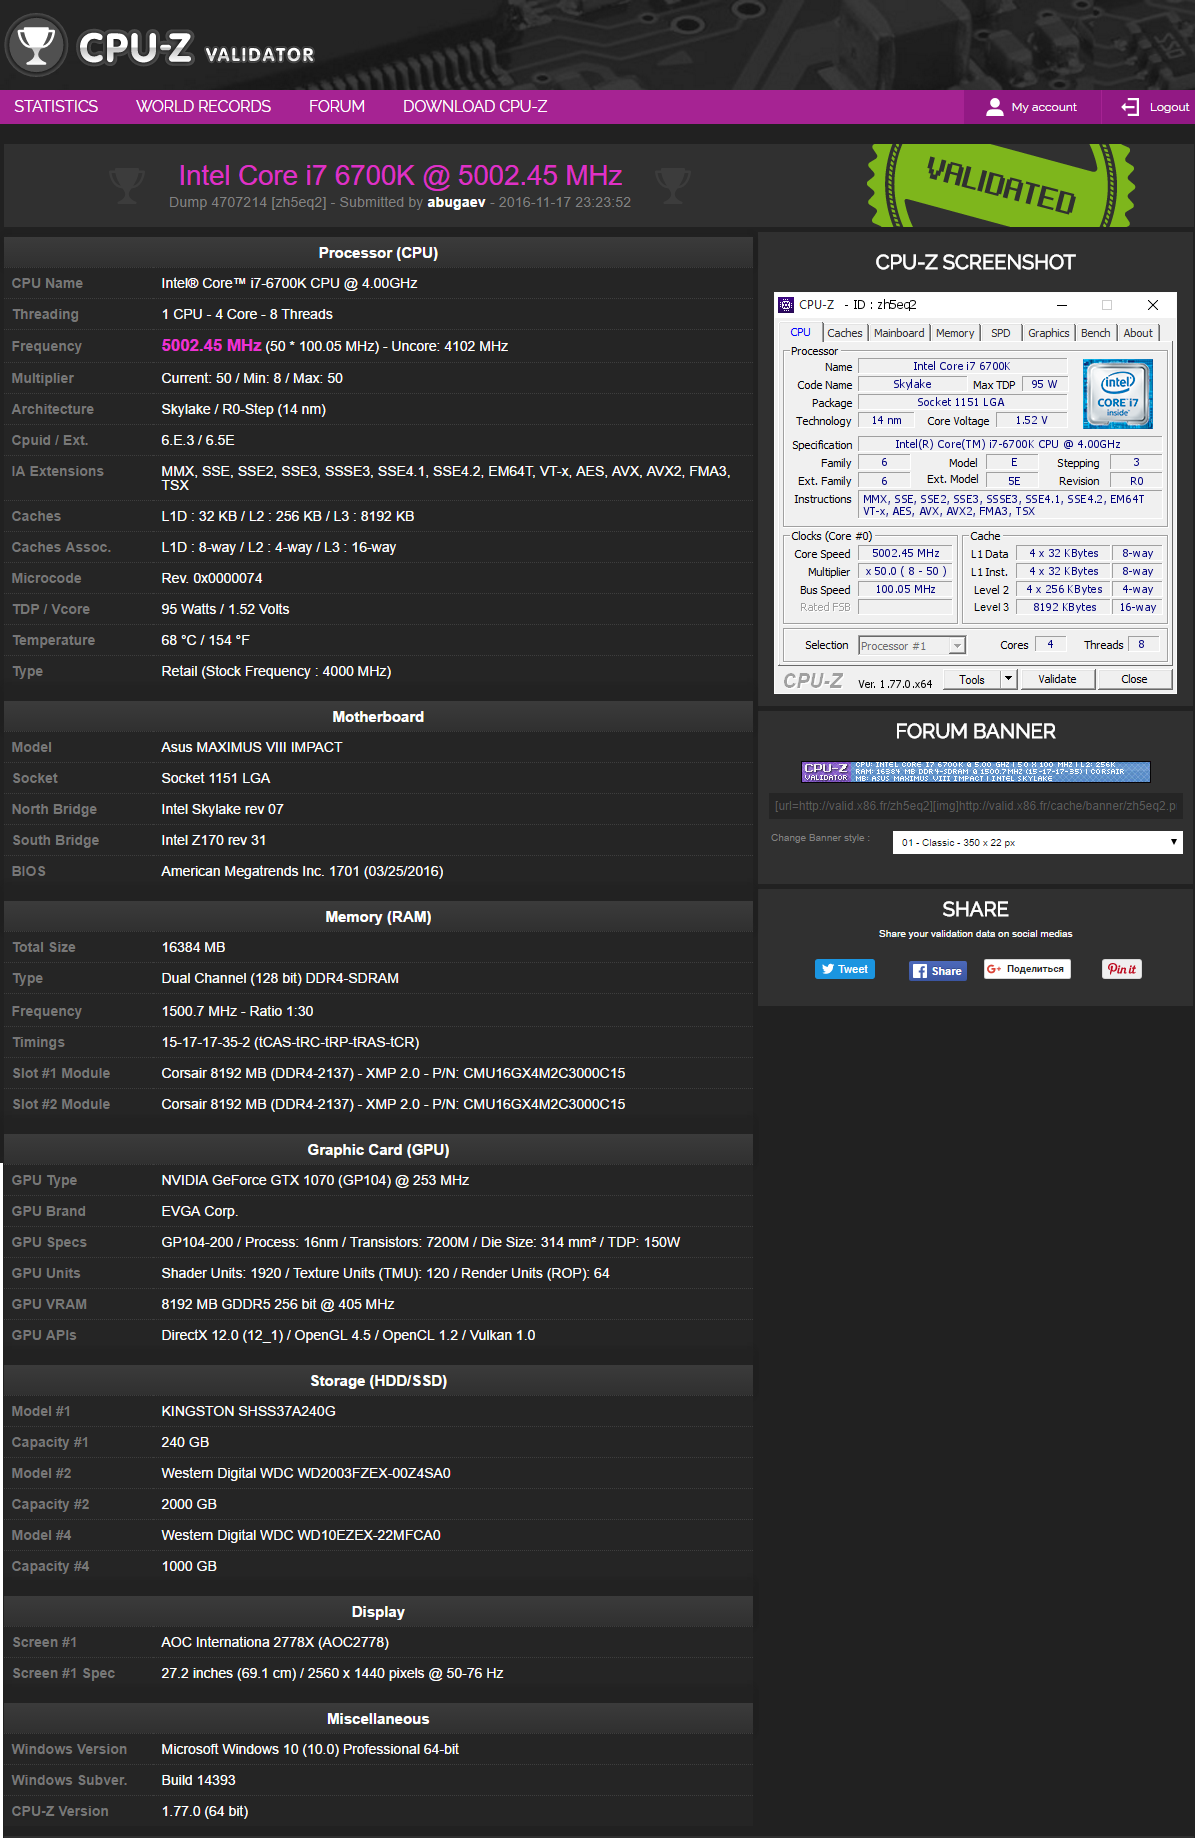Open the Processor #1 selection dropdown
The width and height of the screenshot is (1195, 1839).
[912, 646]
